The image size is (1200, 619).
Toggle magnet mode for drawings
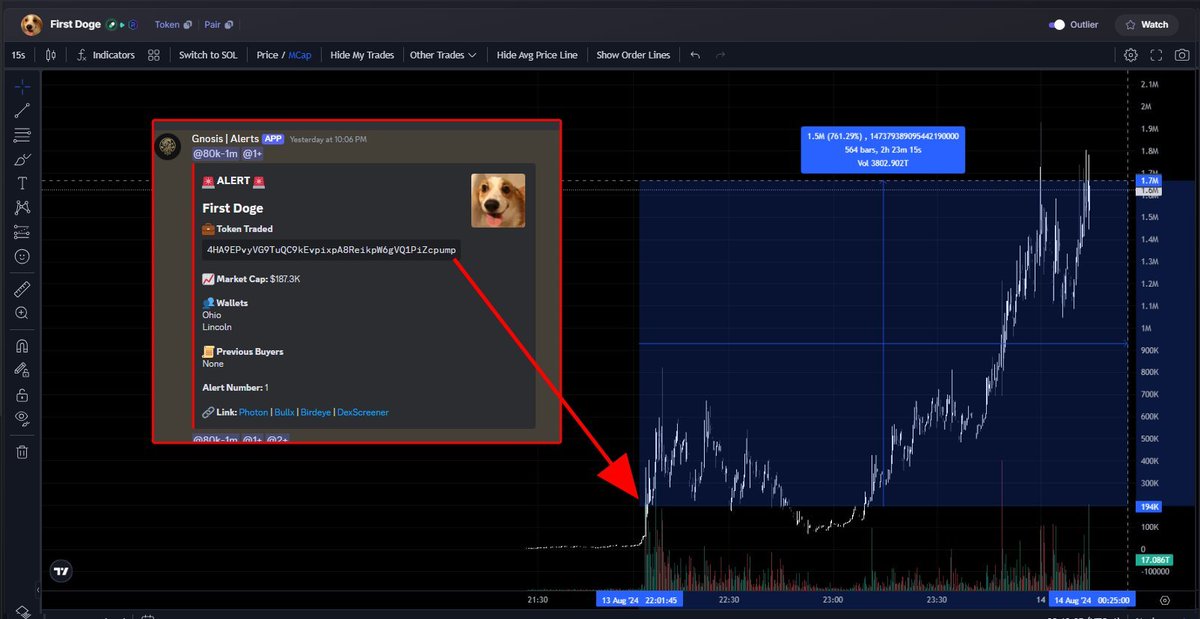coord(22,346)
